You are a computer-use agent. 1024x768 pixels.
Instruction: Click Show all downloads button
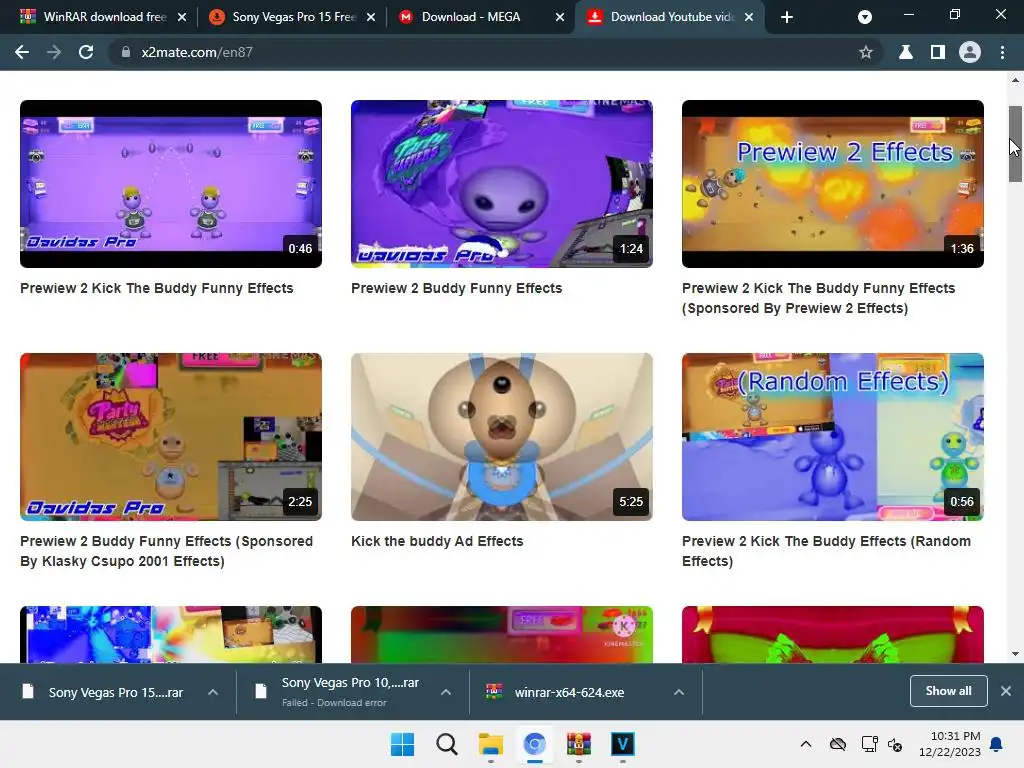(948, 691)
